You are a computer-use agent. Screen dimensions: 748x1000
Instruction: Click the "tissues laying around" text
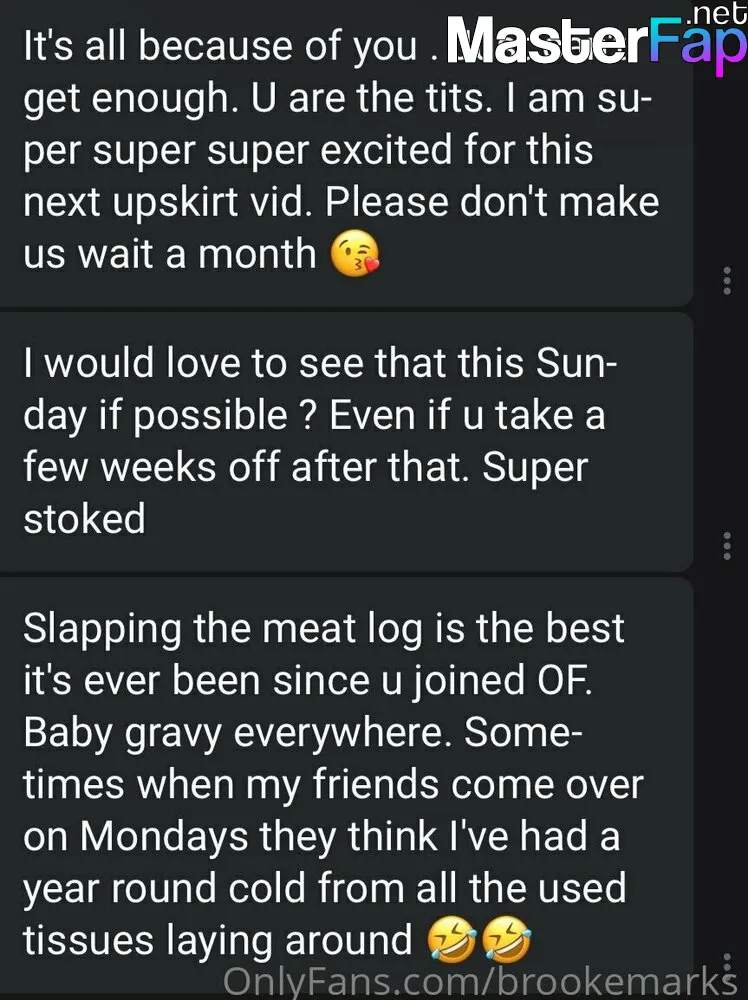click(x=218, y=940)
